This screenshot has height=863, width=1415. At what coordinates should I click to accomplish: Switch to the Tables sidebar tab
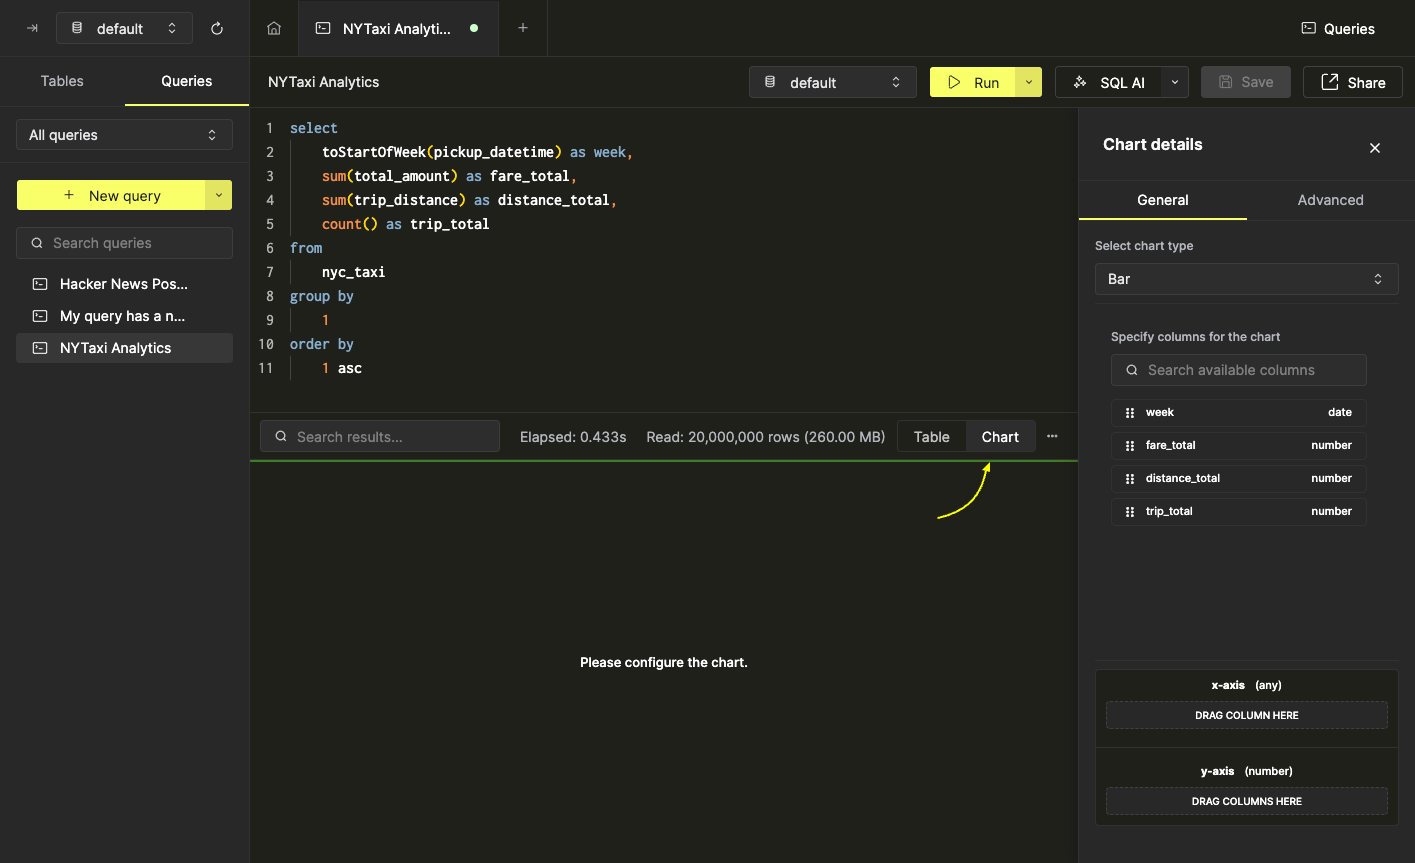[61, 81]
